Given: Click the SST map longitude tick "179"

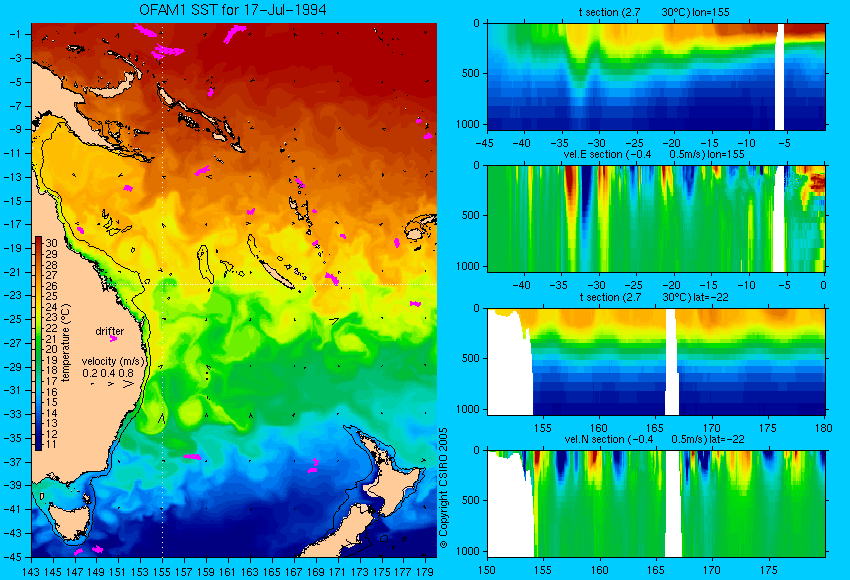Looking at the screenshot, I should tap(425, 571).
